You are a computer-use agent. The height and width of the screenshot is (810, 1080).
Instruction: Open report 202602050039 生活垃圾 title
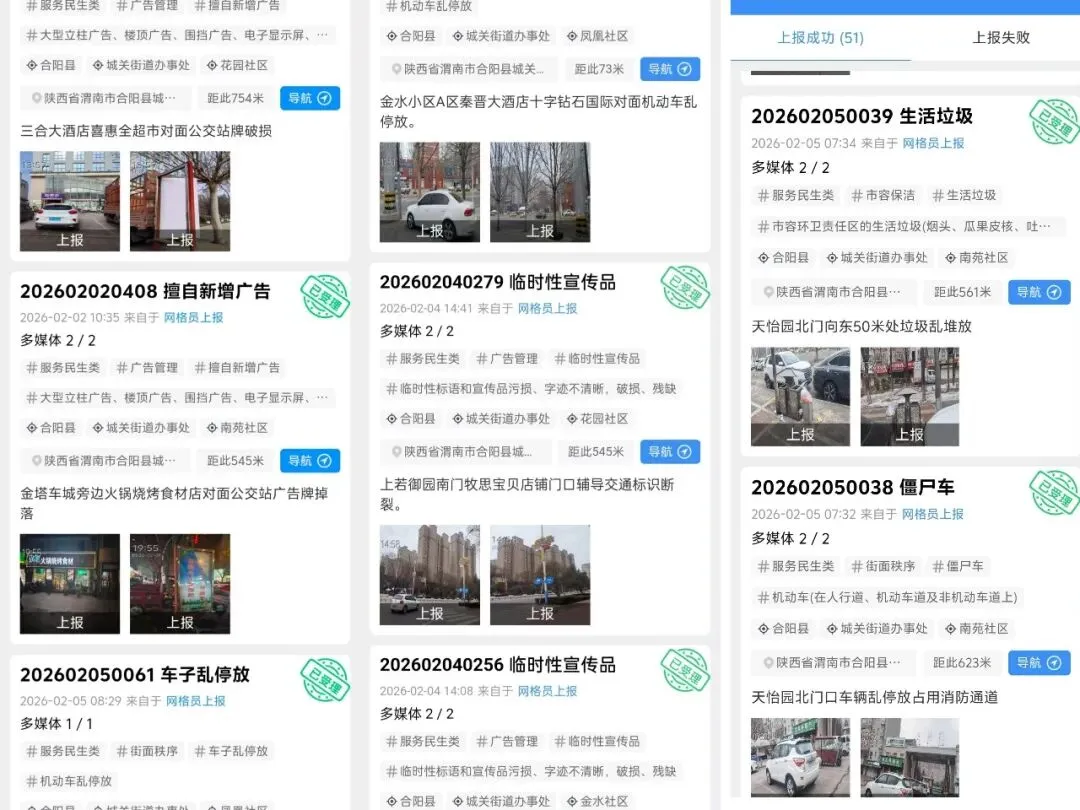pyautogui.click(x=862, y=116)
